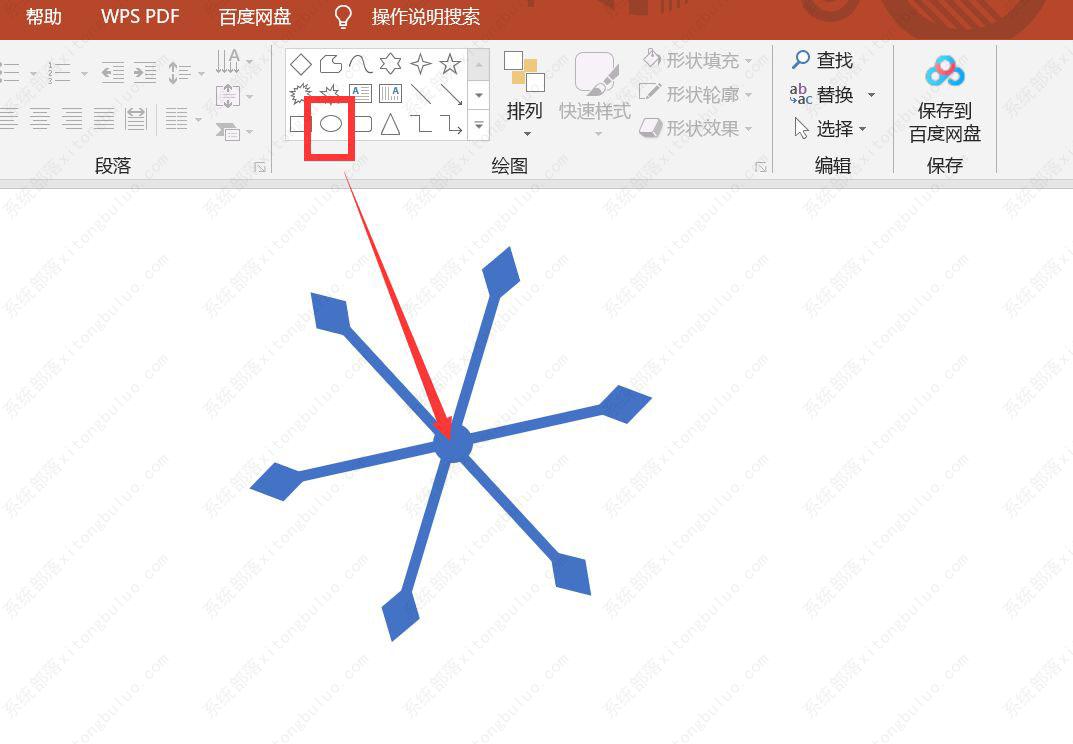Viewport: 1073px width, 744px height.
Task: Select the Elbow Arrow Connector shape
Action: (451, 124)
